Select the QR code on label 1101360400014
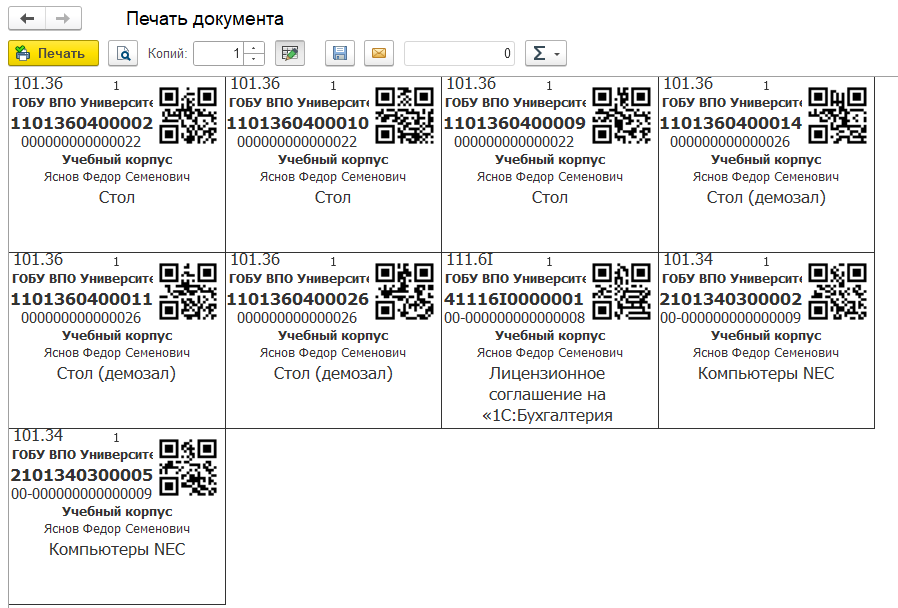 coord(838,115)
